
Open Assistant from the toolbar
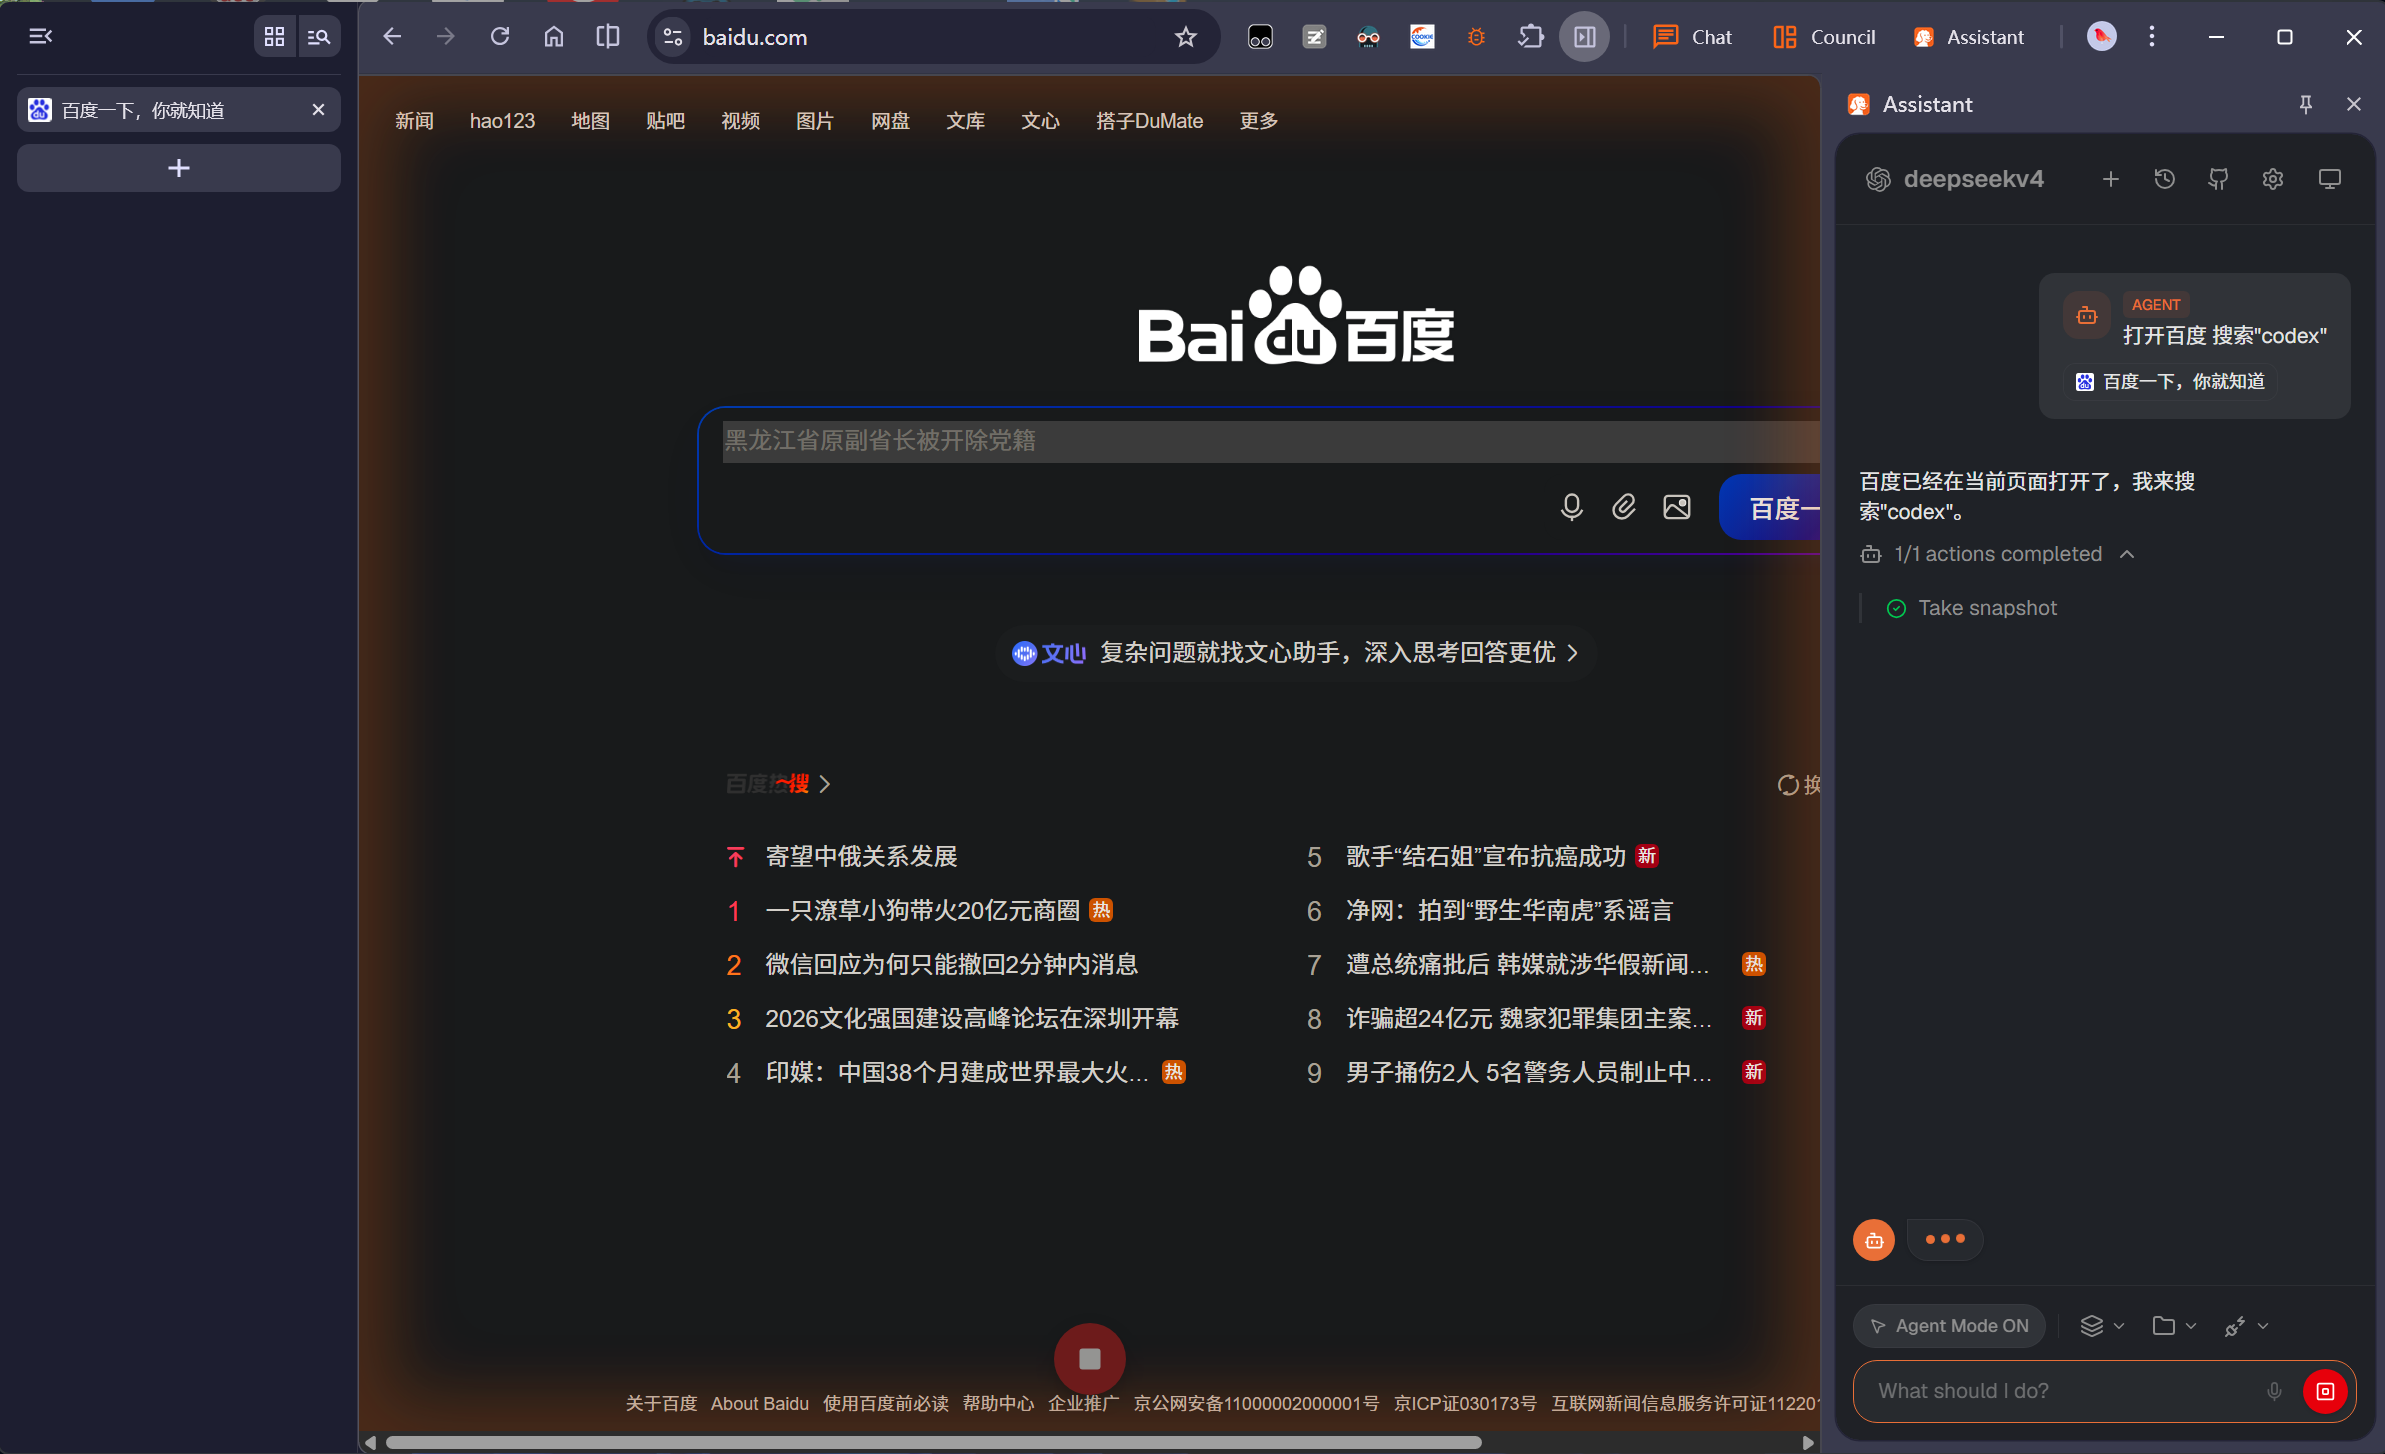1969,37
